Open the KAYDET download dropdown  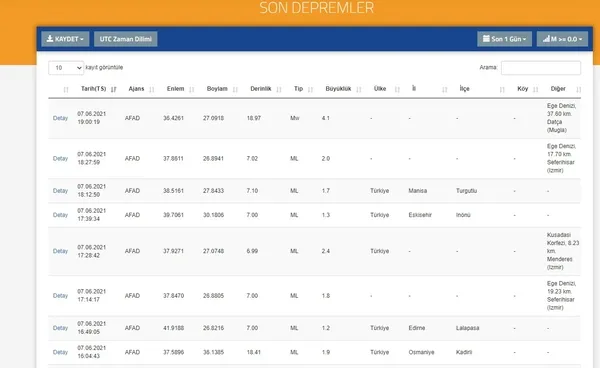click(x=65, y=39)
